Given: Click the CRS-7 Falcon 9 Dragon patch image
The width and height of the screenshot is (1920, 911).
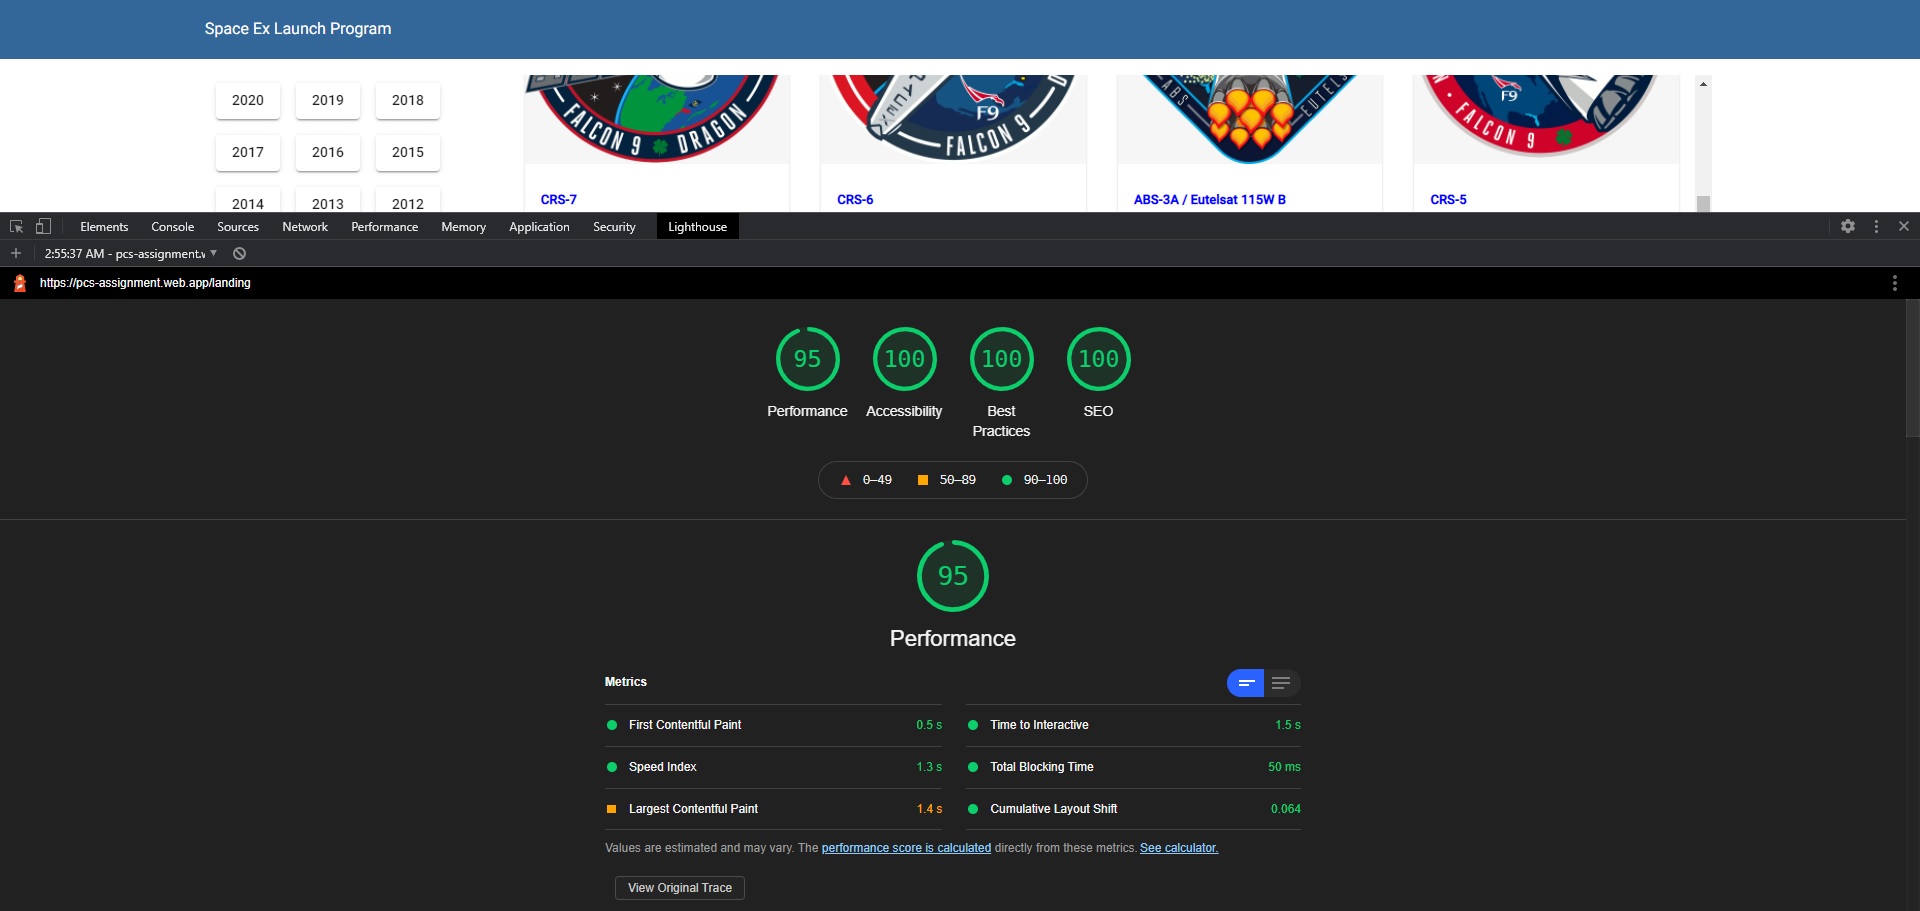Looking at the screenshot, I should 657,118.
